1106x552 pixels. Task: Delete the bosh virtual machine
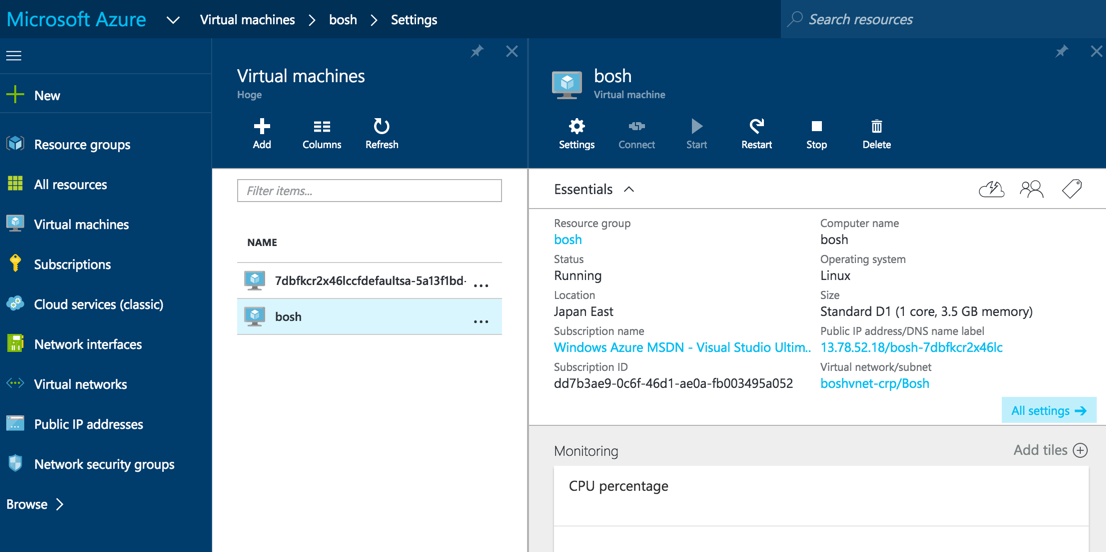pos(877,135)
